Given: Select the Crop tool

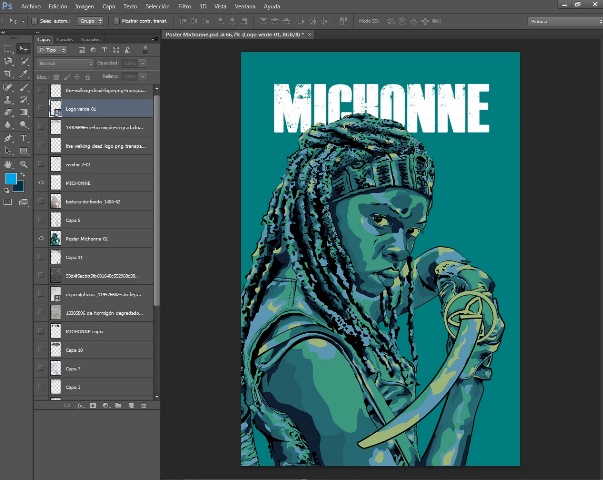Looking at the screenshot, I should pyautogui.click(x=8, y=74).
